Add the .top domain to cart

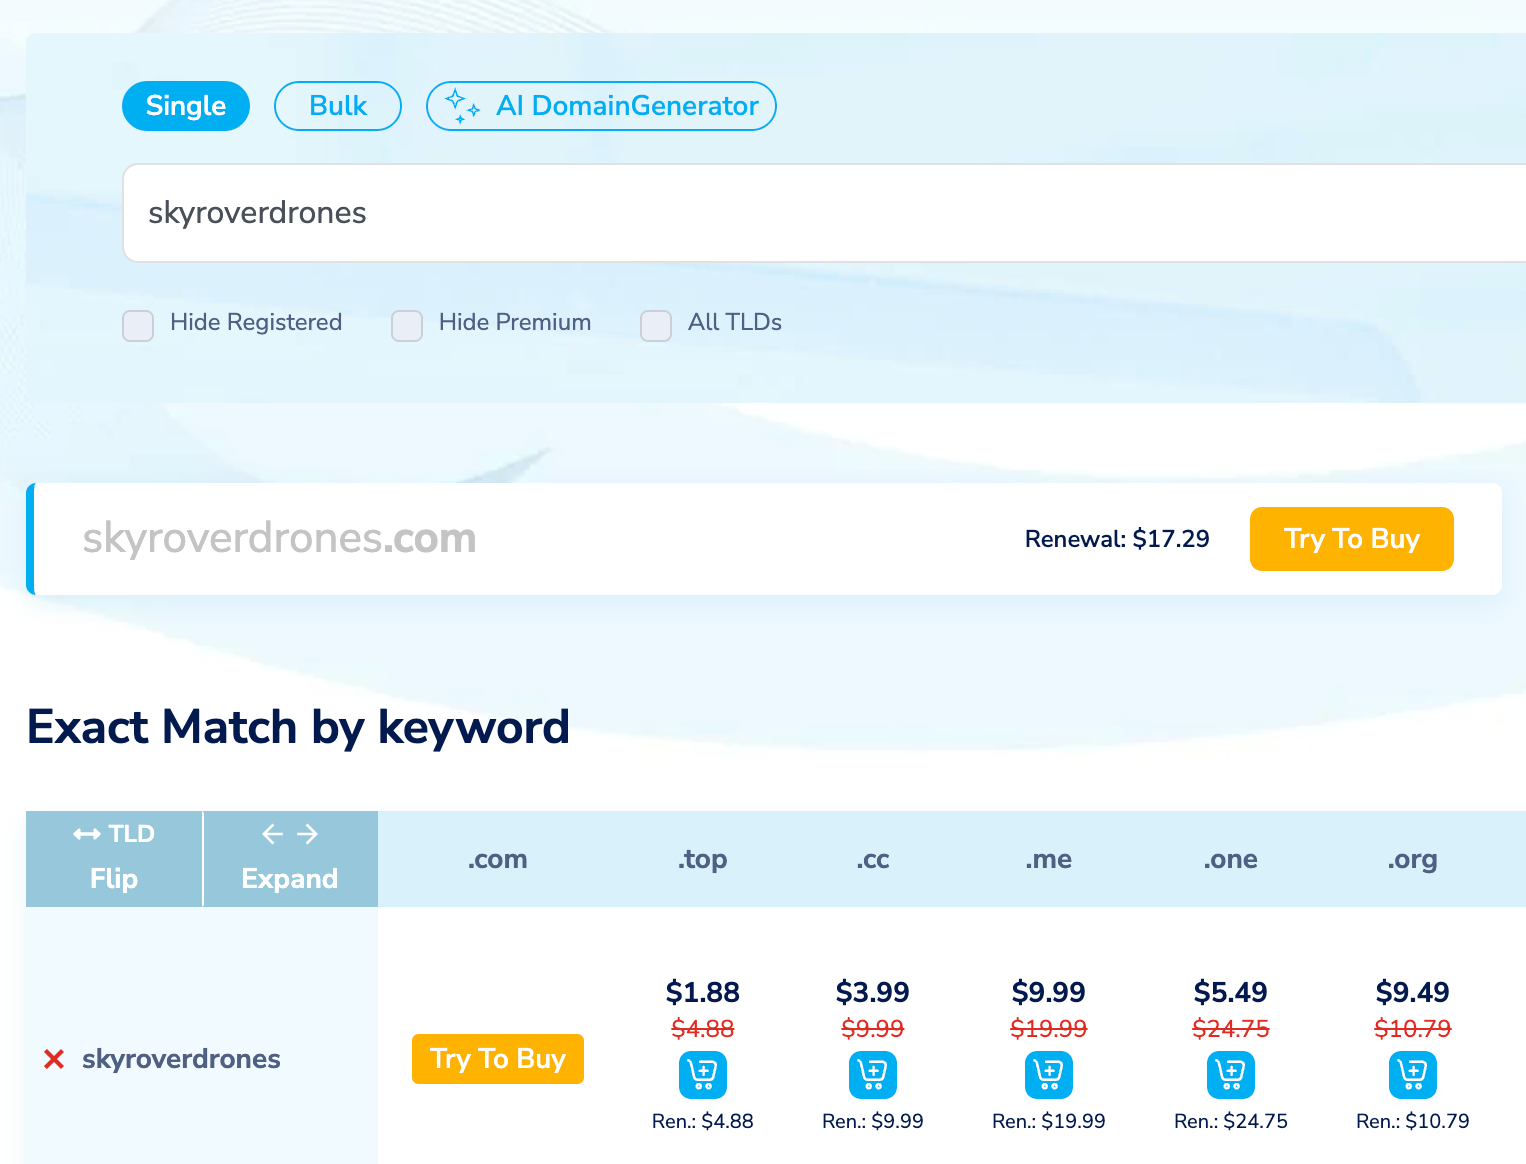[x=703, y=1075]
